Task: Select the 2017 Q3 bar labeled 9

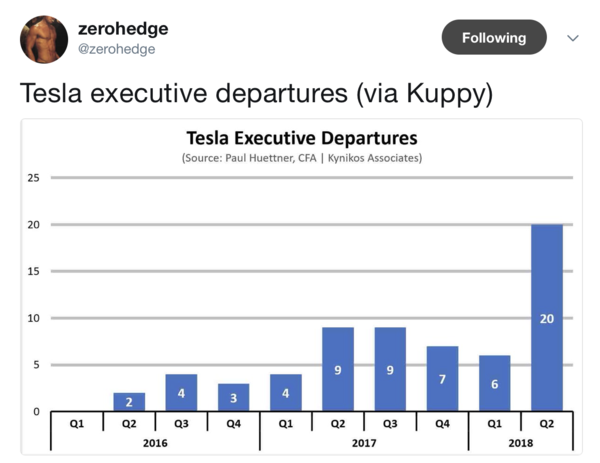Action: click(x=390, y=370)
